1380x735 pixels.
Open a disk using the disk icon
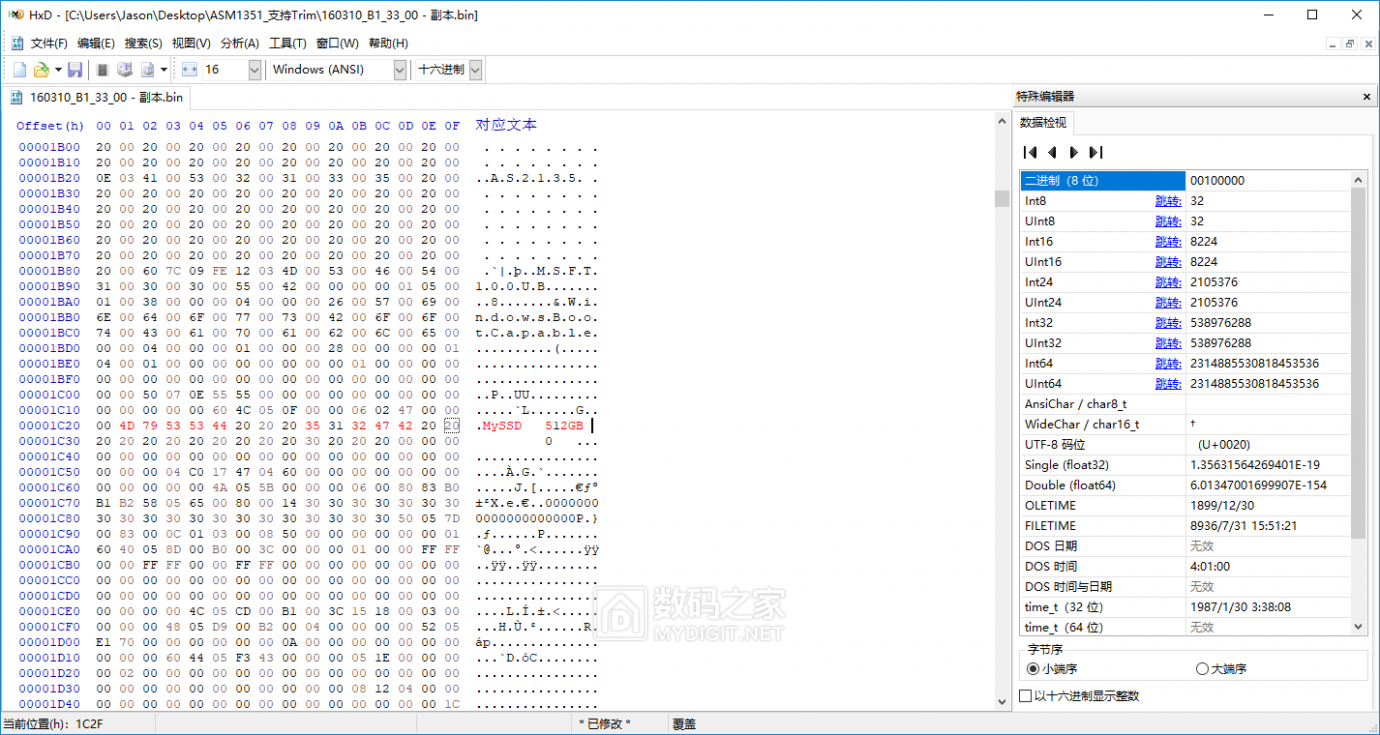[125, 70]
